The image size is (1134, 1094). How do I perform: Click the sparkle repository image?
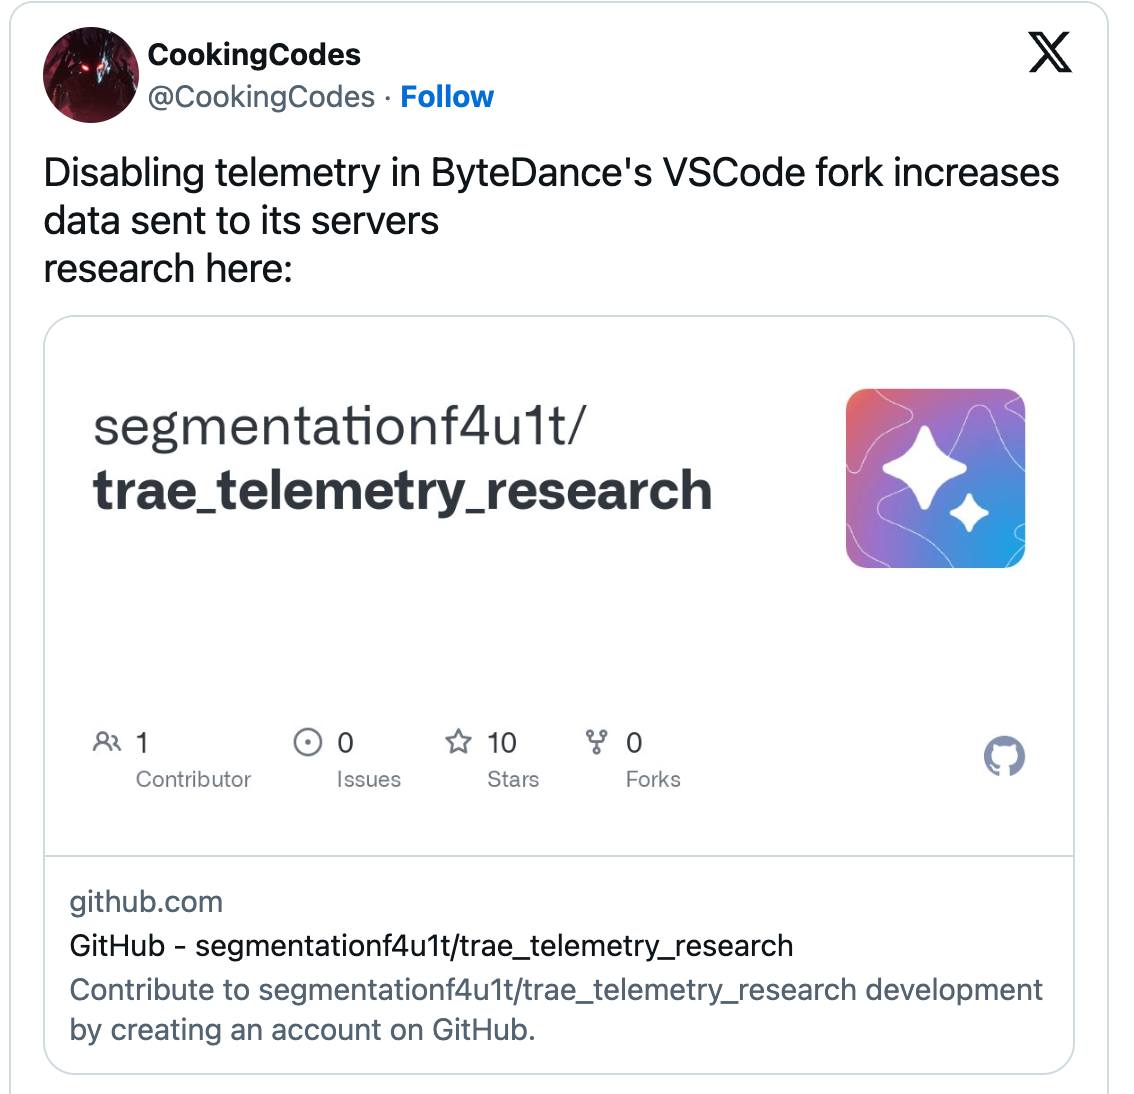tap(935, 478)
